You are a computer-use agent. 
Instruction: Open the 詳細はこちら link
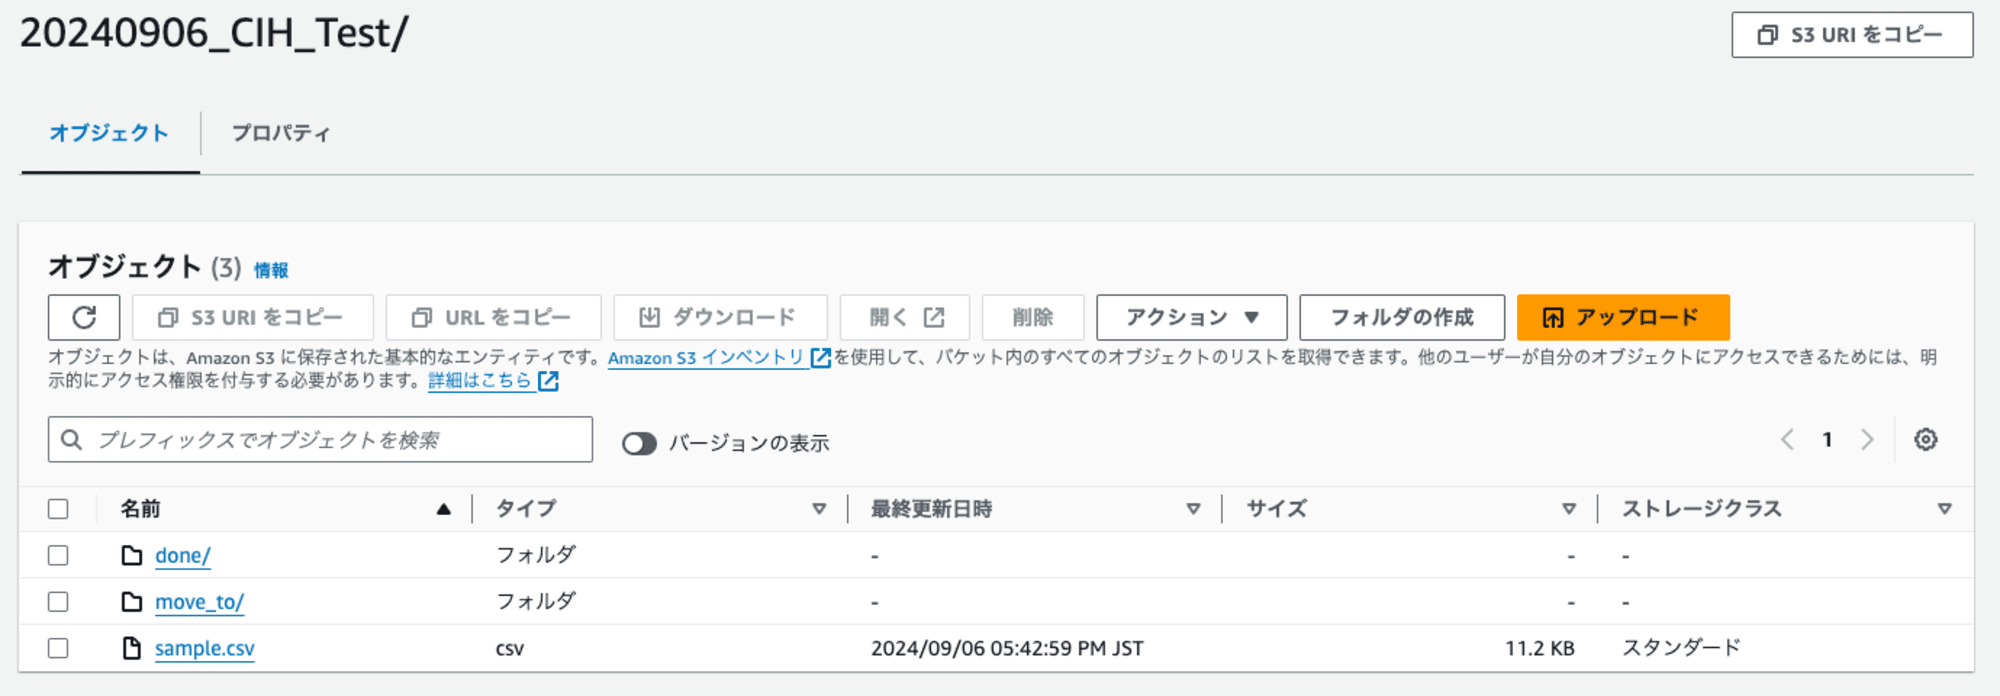(x=480, y=381)
